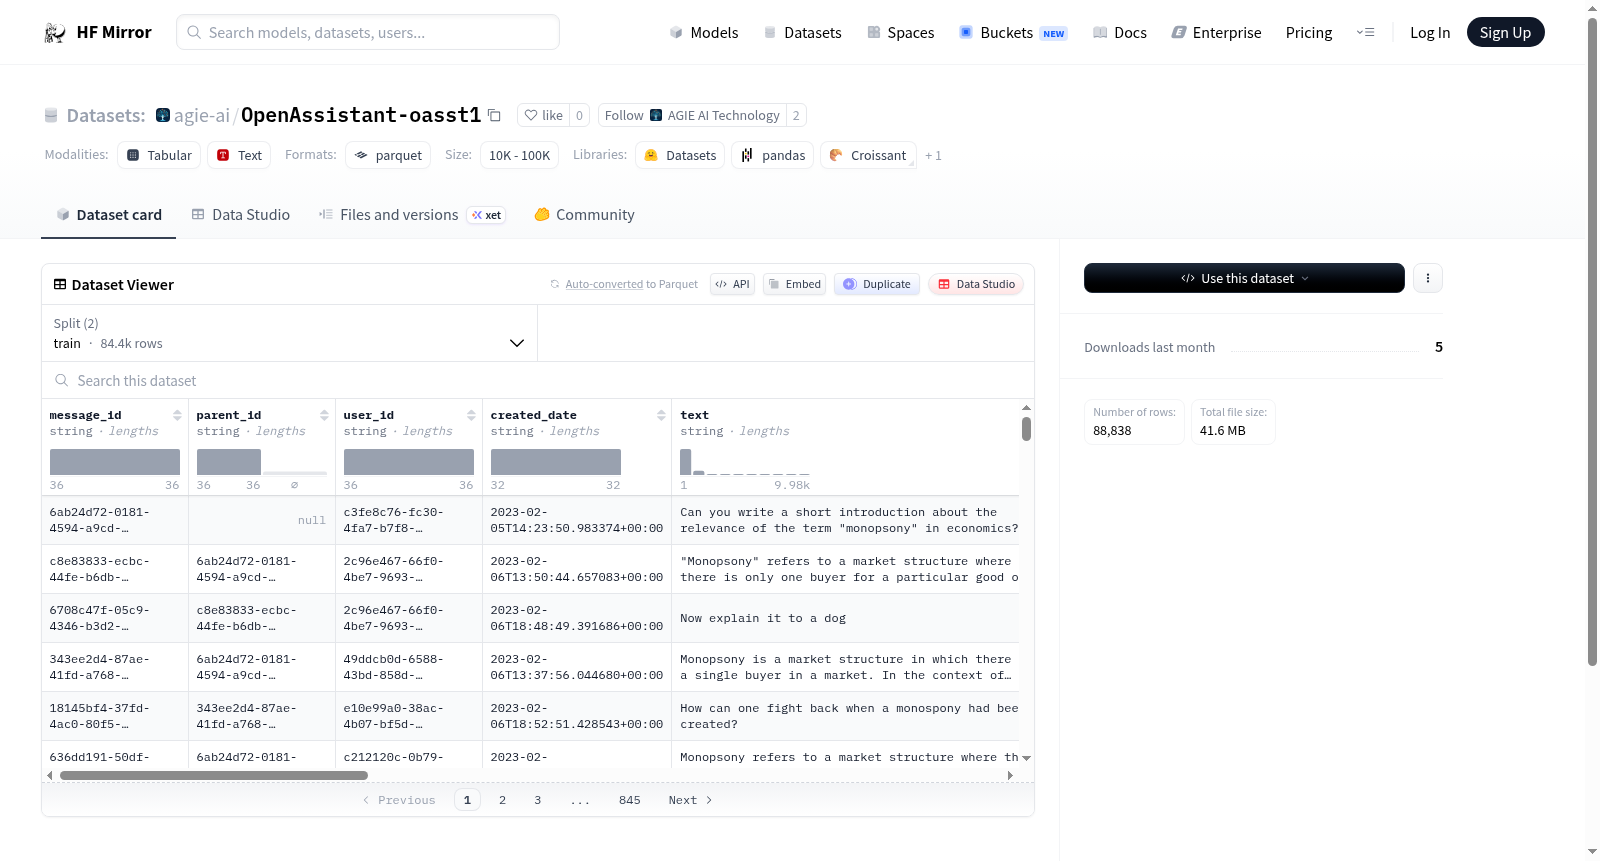
Task: Open the API button in Dataset Viewer
Action: point(732,284)
